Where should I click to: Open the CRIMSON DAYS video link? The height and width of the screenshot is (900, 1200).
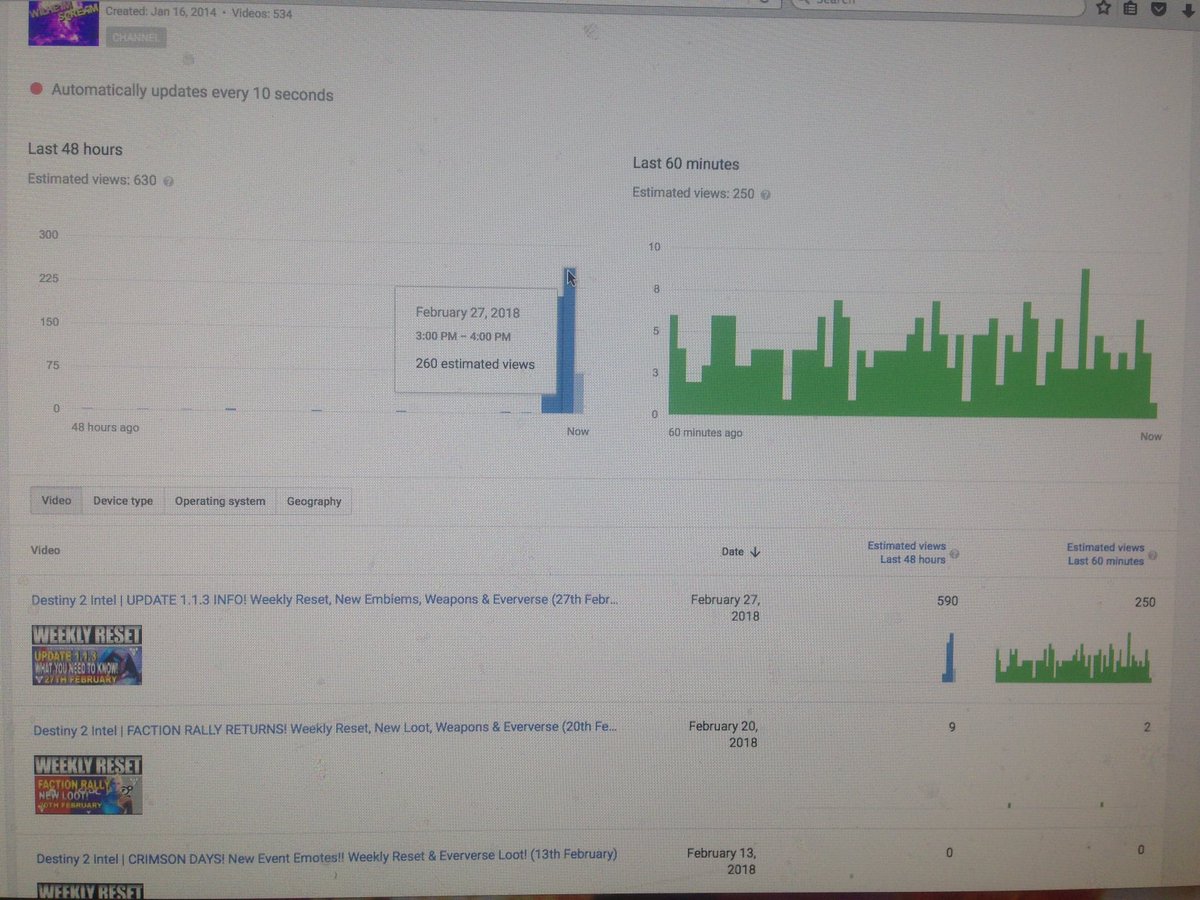[x=326, y=857]
